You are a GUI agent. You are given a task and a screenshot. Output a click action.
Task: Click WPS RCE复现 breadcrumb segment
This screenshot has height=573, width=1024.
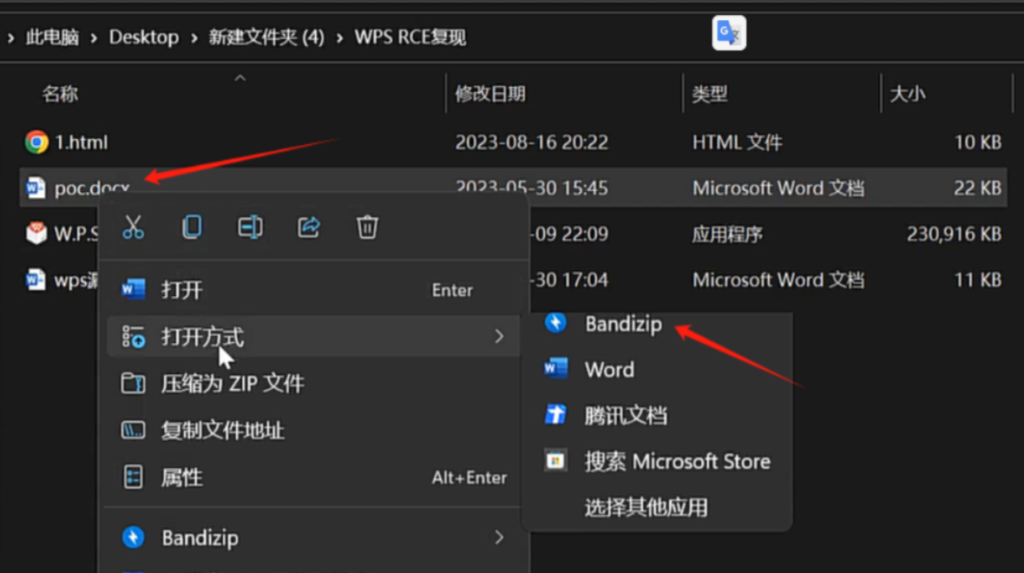tap(410, 37)
